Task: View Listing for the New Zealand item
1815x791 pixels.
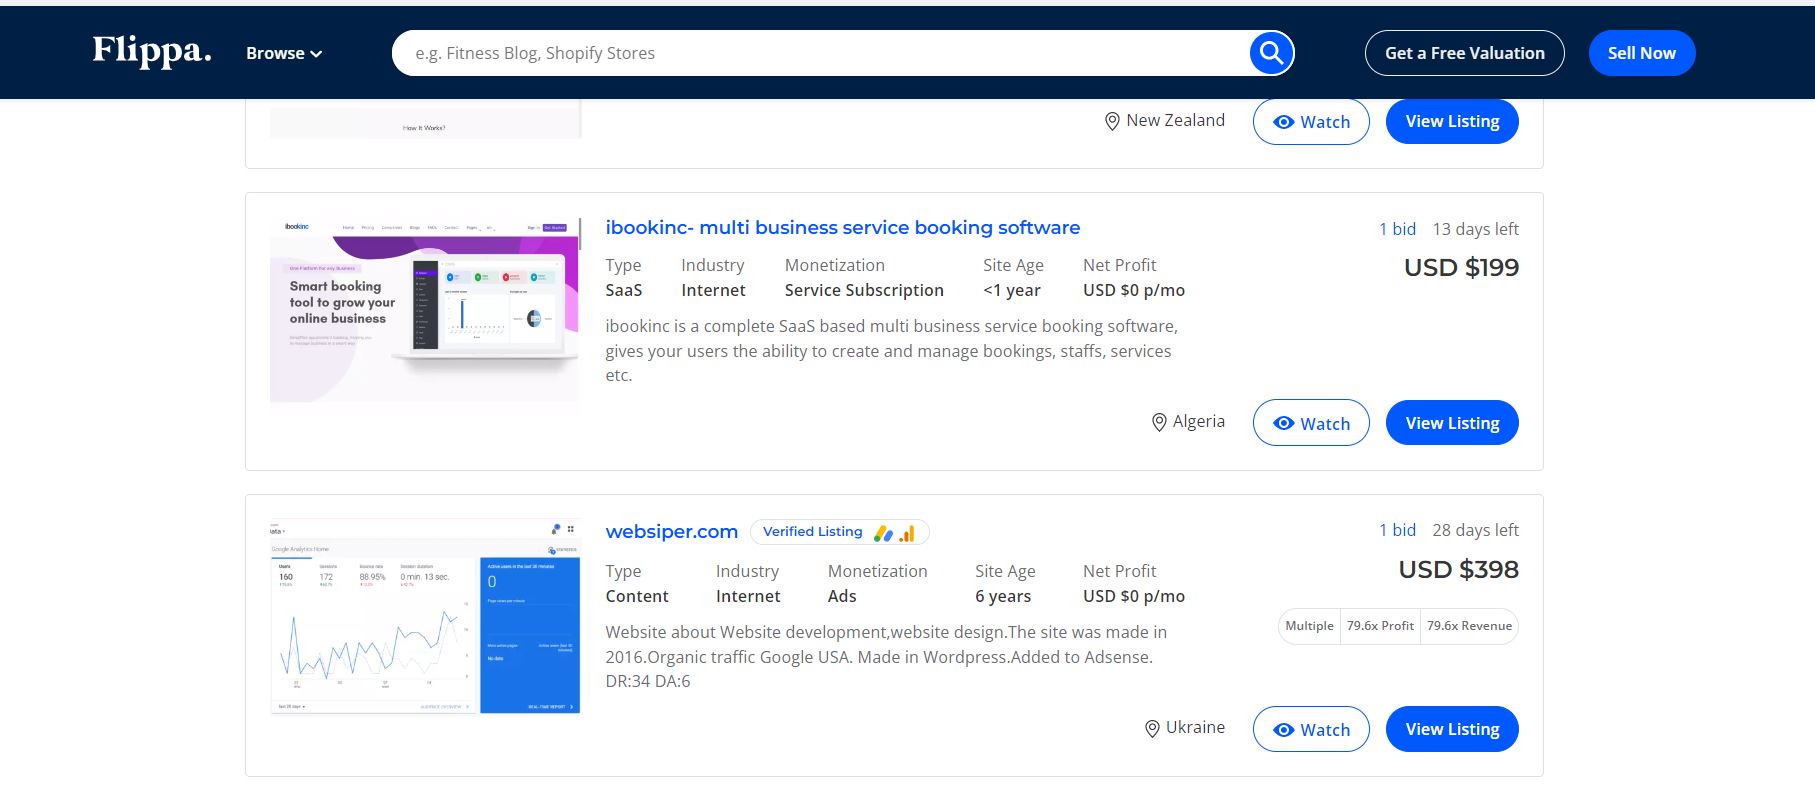Action: (1452, 122)
